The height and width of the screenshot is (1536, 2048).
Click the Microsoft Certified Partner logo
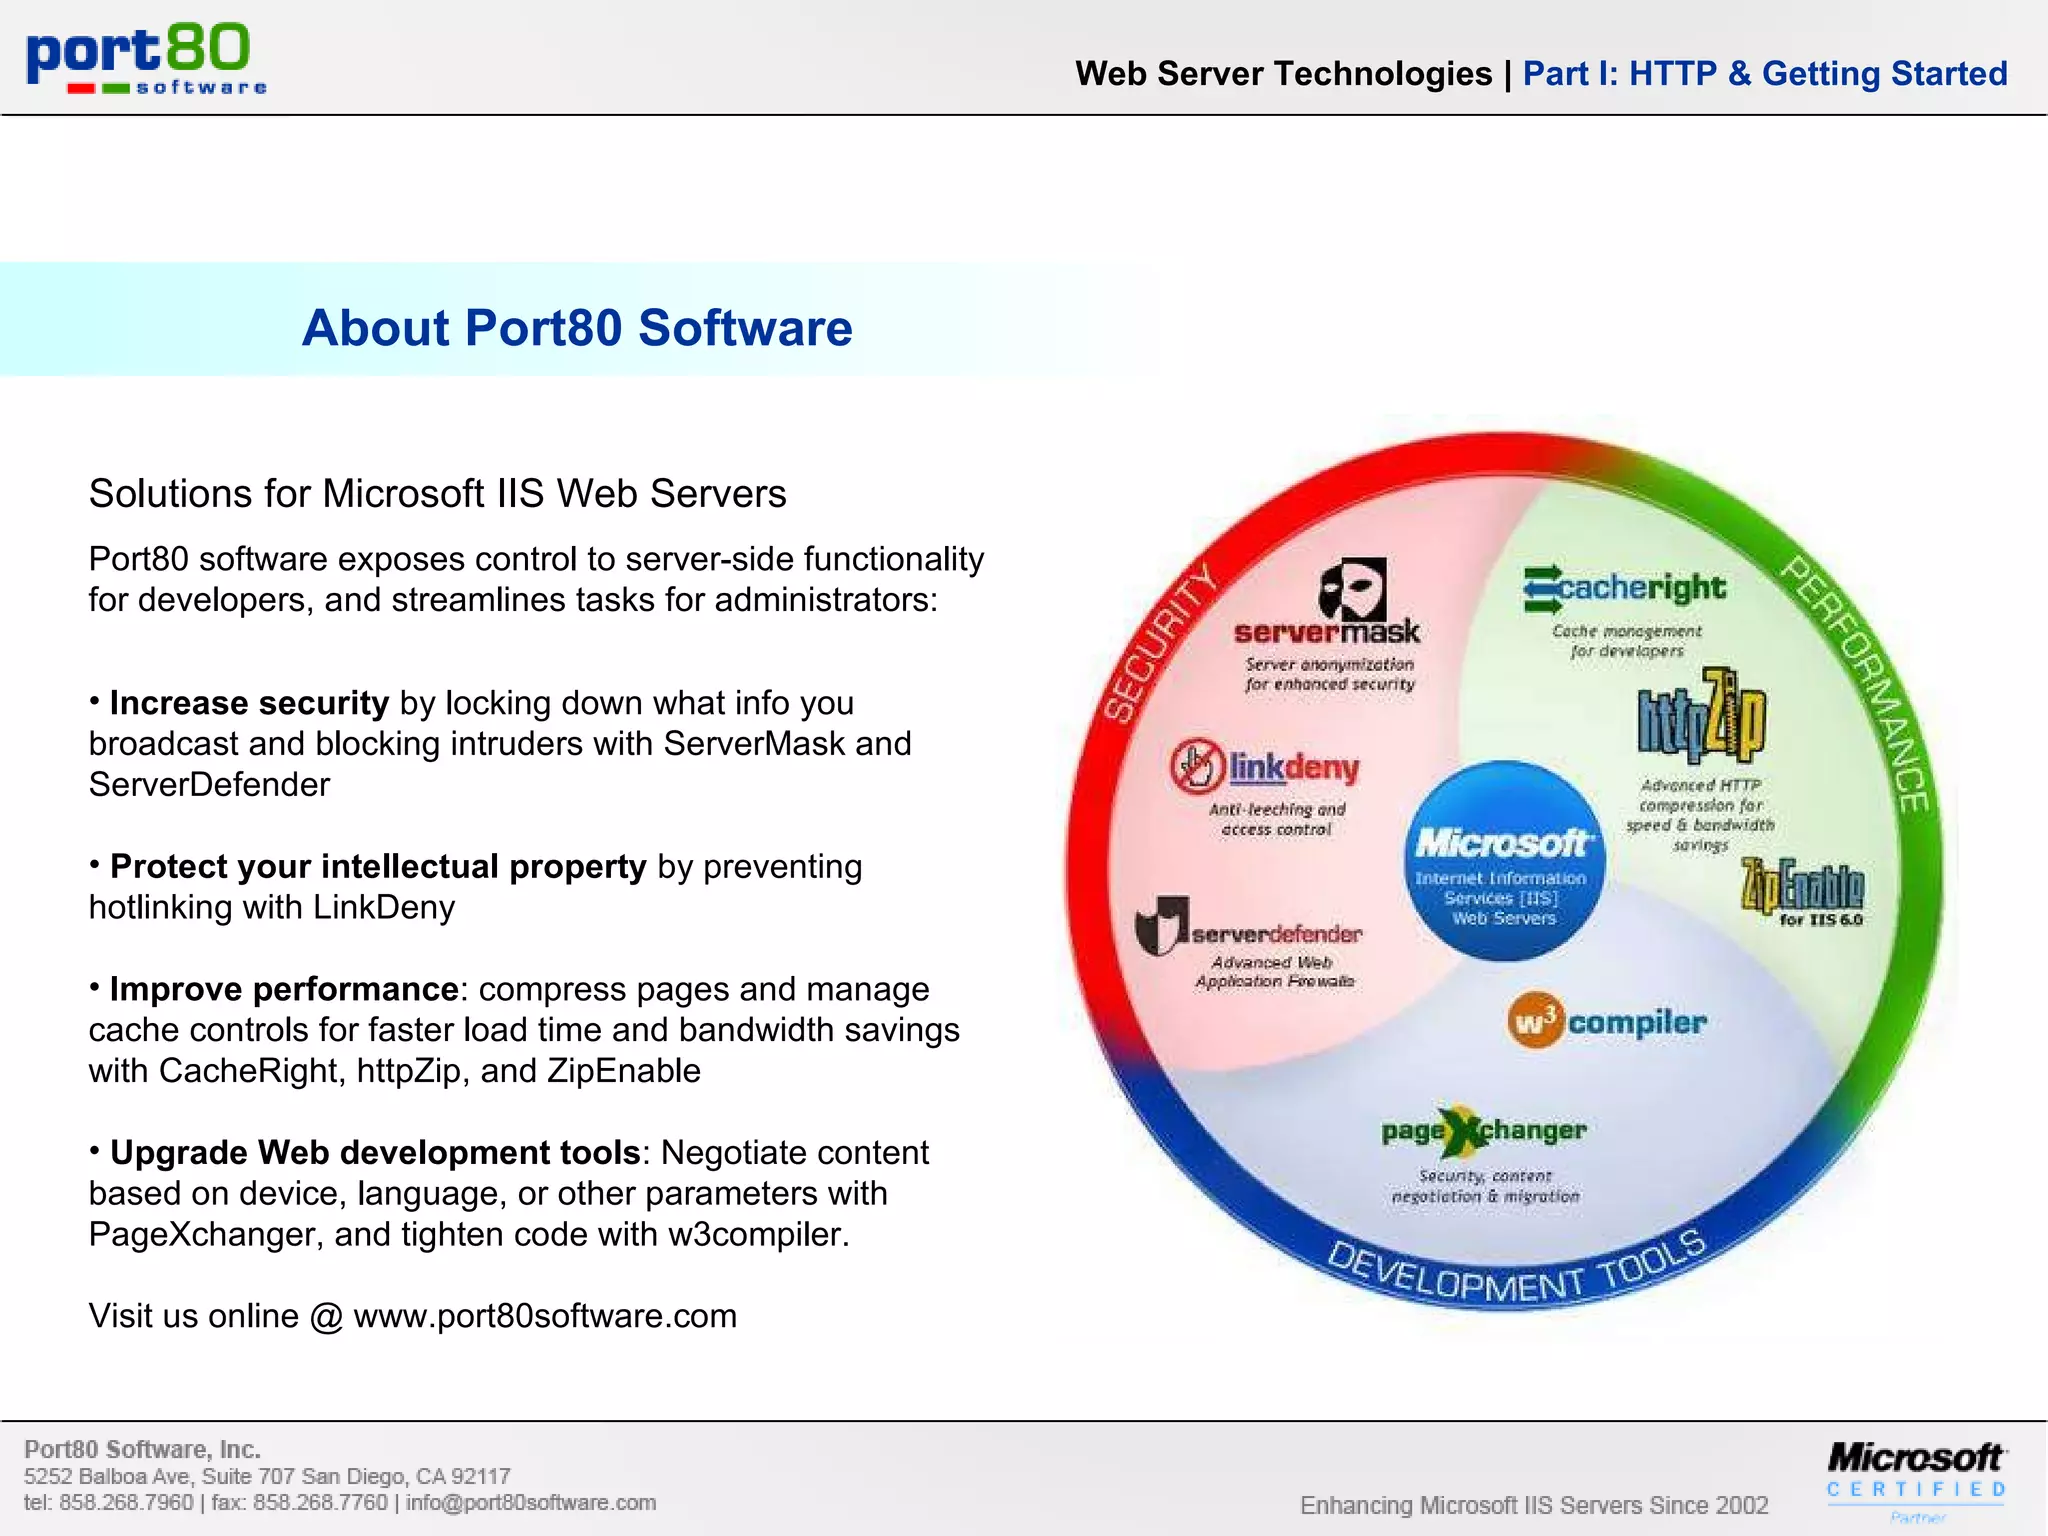(x=1915, y=1478)
